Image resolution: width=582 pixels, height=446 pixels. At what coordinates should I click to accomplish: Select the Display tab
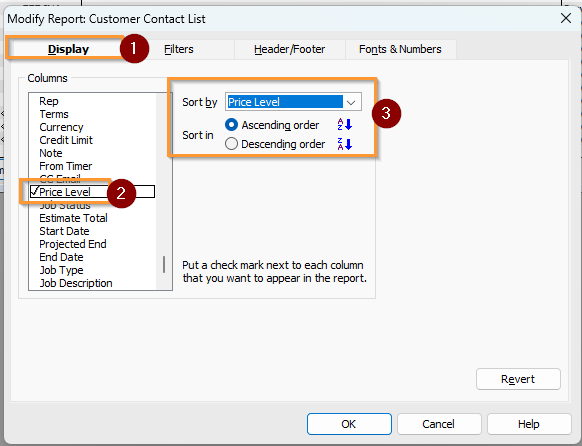pyautogui.click(x=68, y=49)
